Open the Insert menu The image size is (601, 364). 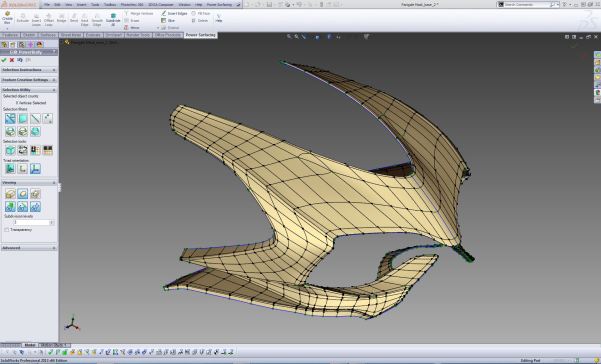click(x=81, y=5)
